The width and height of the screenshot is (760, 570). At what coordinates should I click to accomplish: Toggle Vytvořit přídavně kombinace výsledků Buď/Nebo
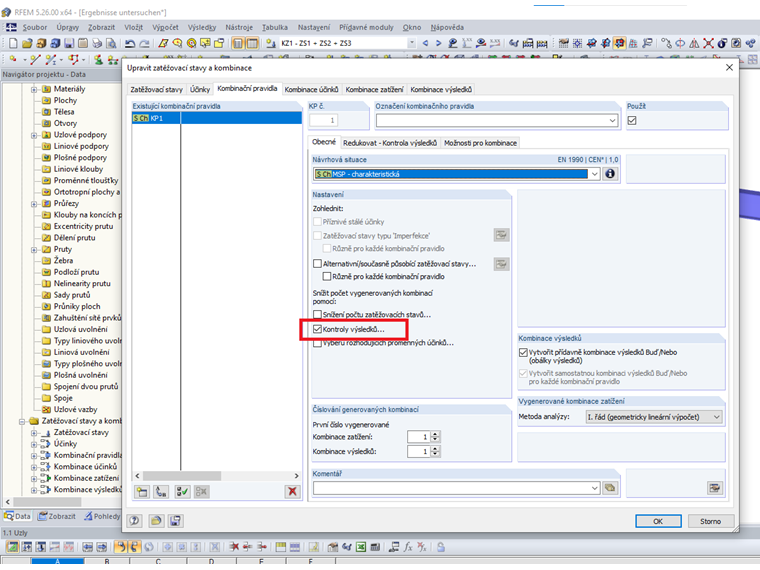pyautogui.click(x=523, y=352)
